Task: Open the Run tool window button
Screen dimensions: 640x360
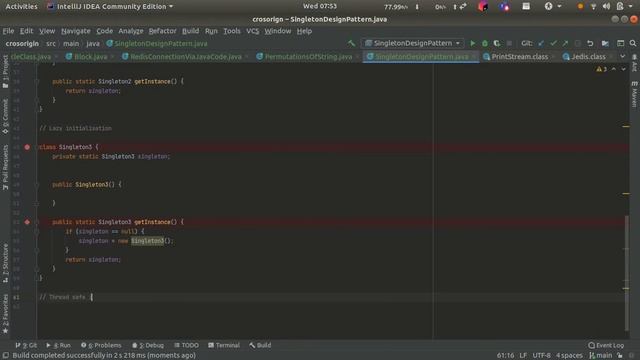Action: [x=58, y=345]
